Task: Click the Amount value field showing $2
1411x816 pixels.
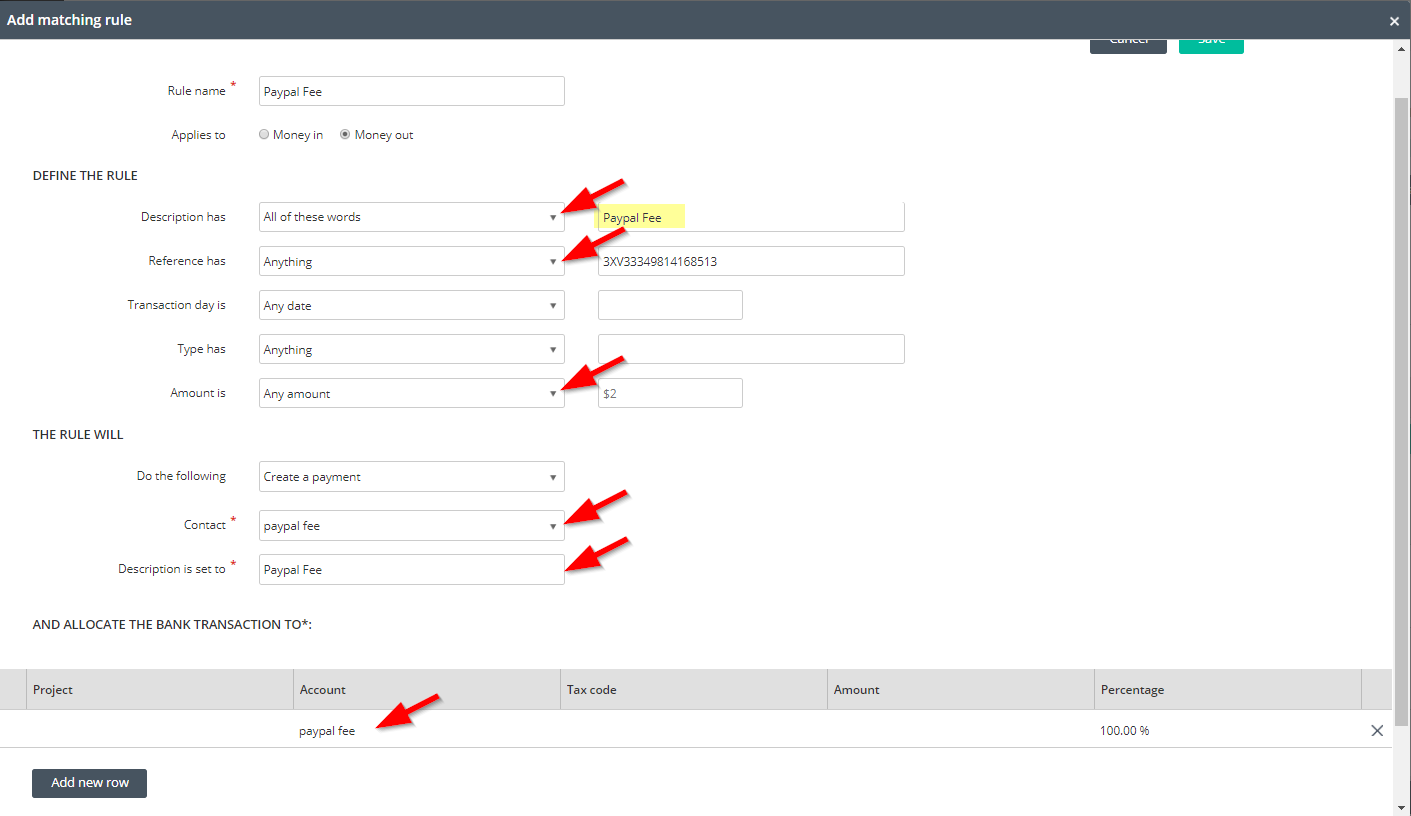Action: pos(670,393)
